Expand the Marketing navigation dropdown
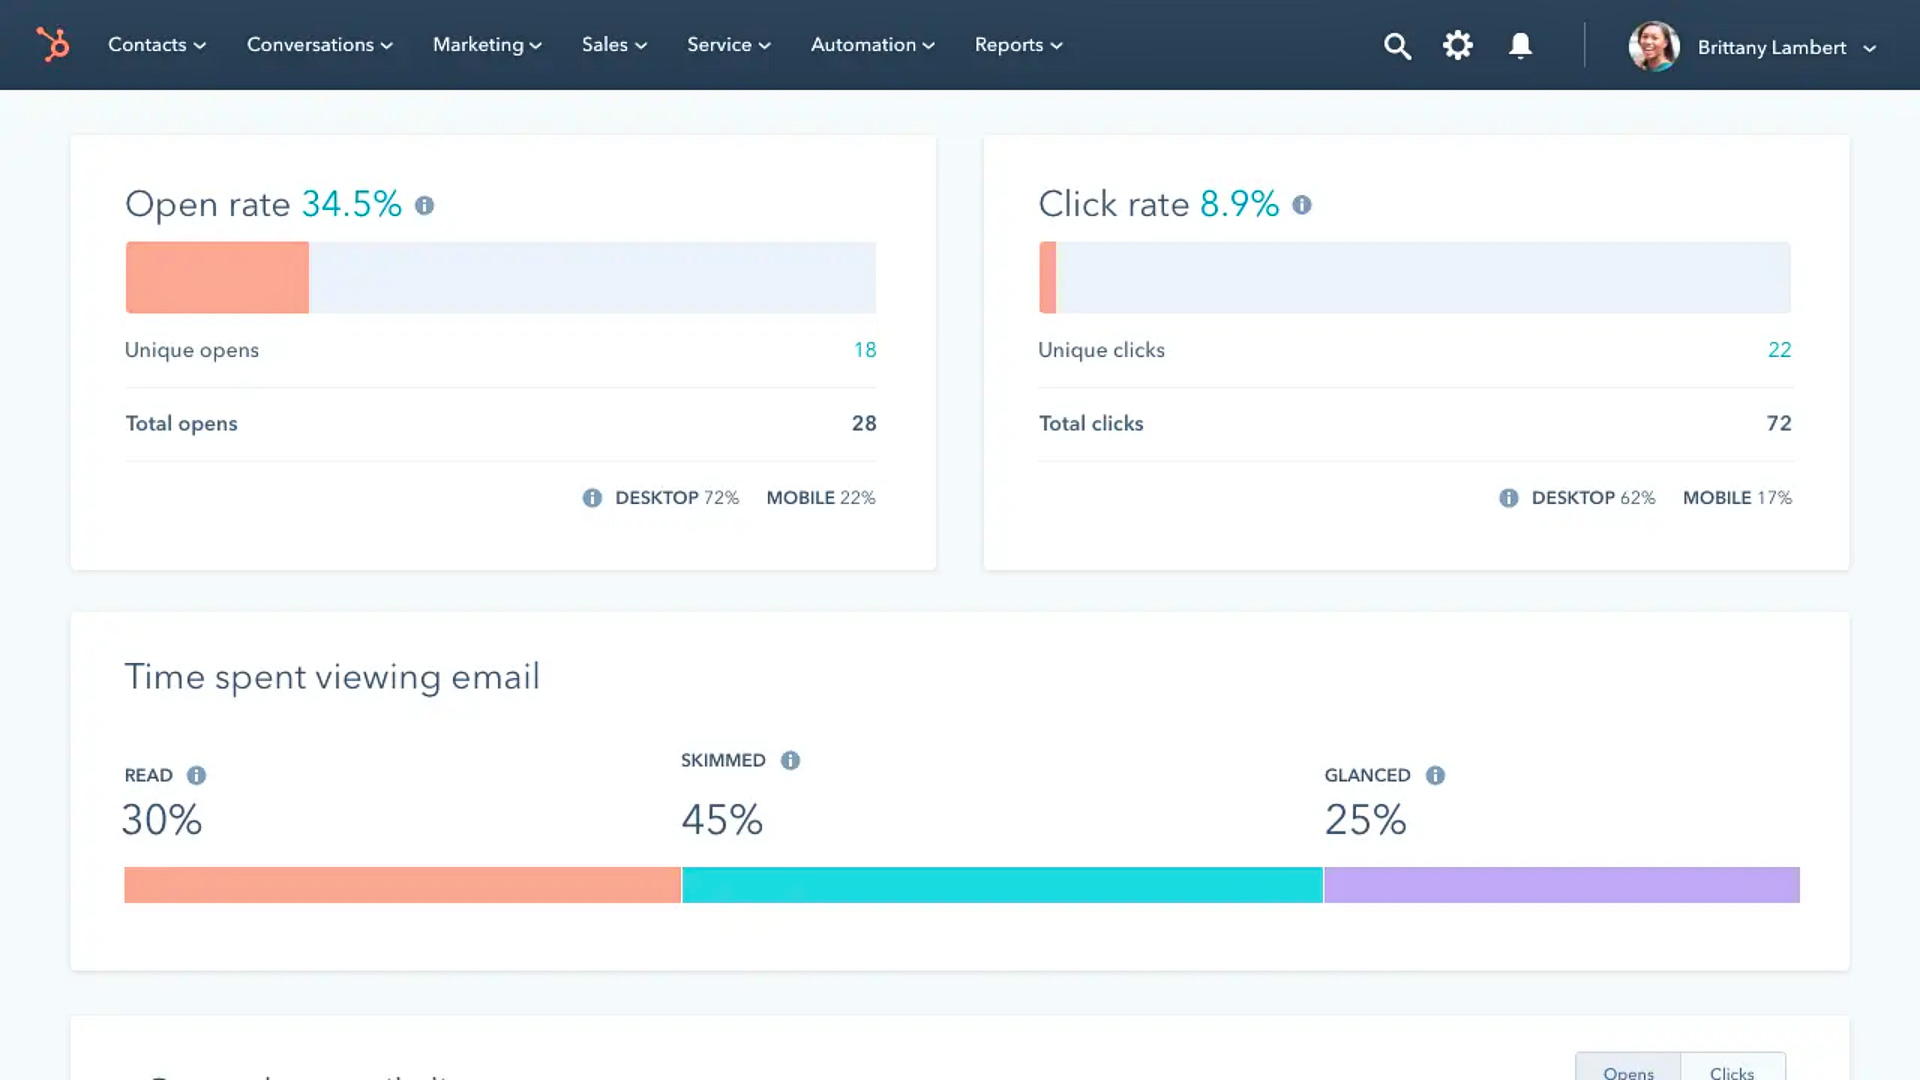 coord(487,45)
